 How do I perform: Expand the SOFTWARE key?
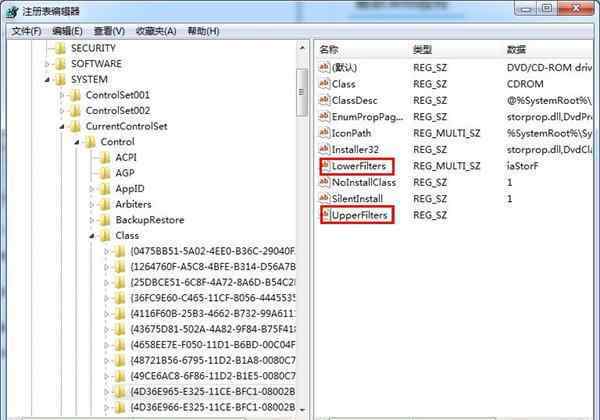click(47, 64)
